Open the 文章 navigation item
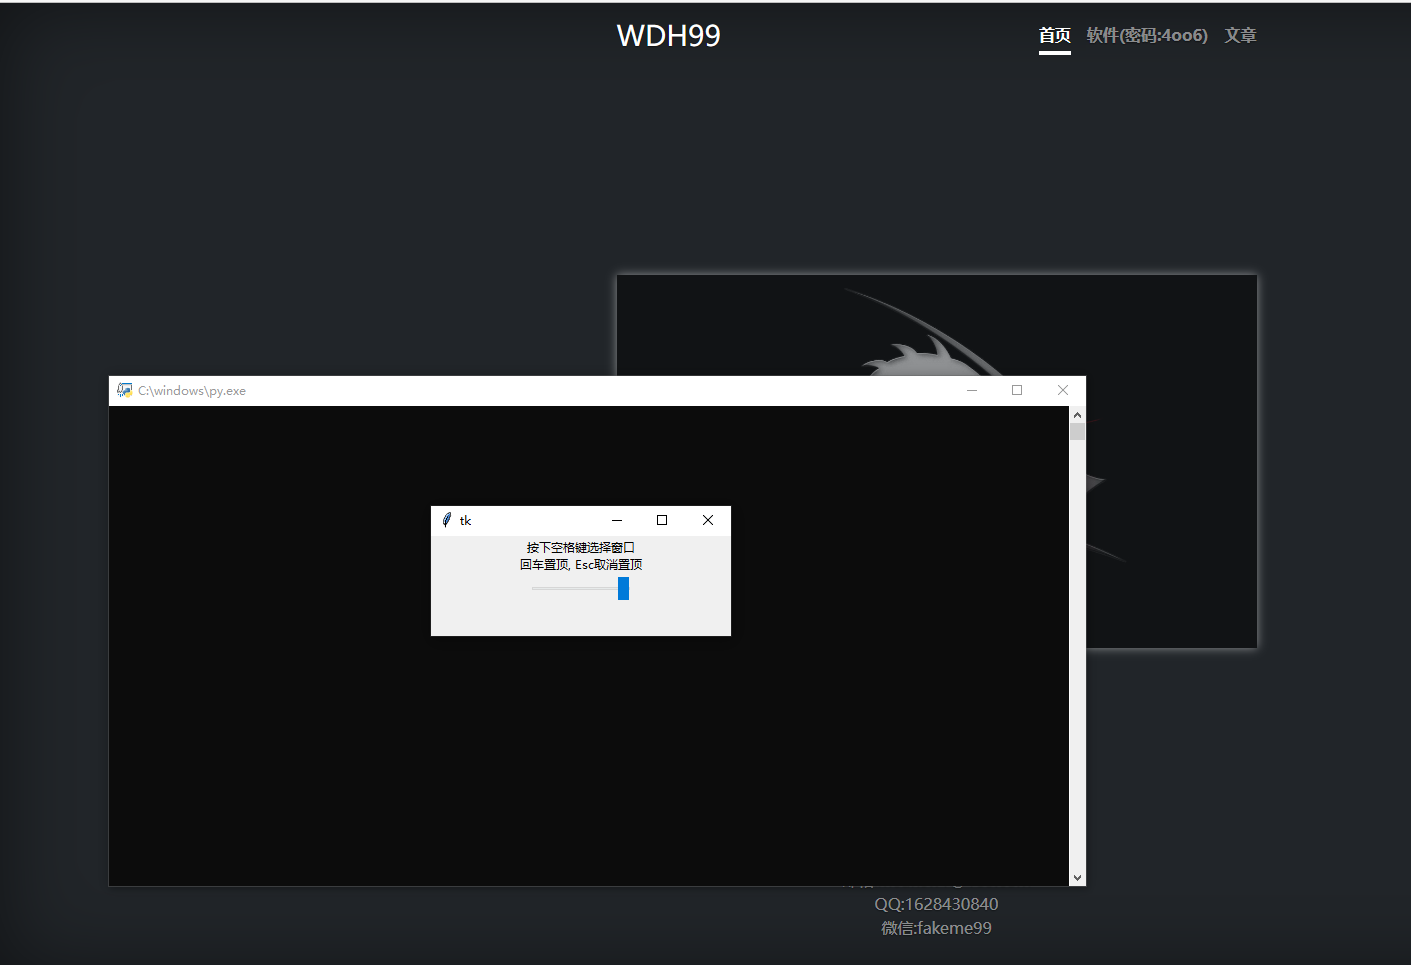 tap(1240, 35)
